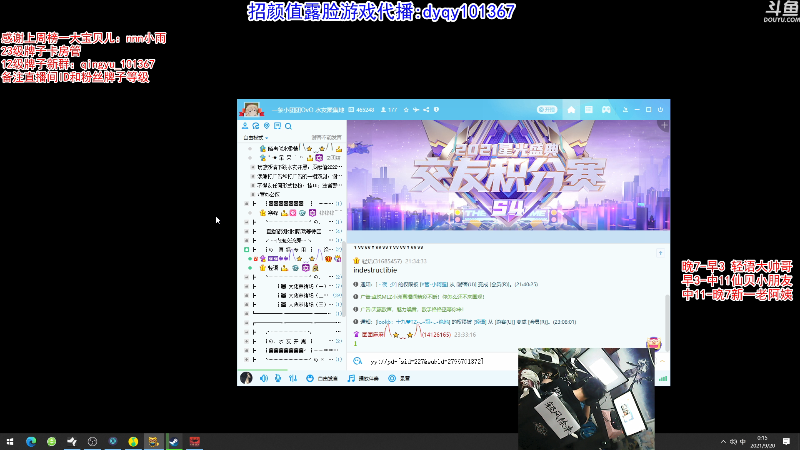800x450 pixels.
Task: Click the chat message input field
Action: click(x=439, y=361)
